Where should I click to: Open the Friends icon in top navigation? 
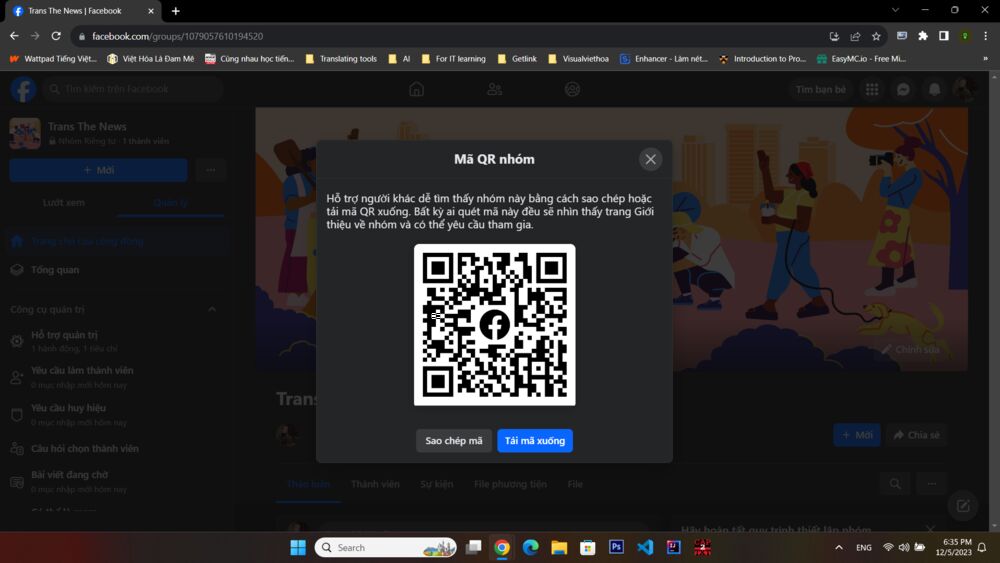(495, 89)
